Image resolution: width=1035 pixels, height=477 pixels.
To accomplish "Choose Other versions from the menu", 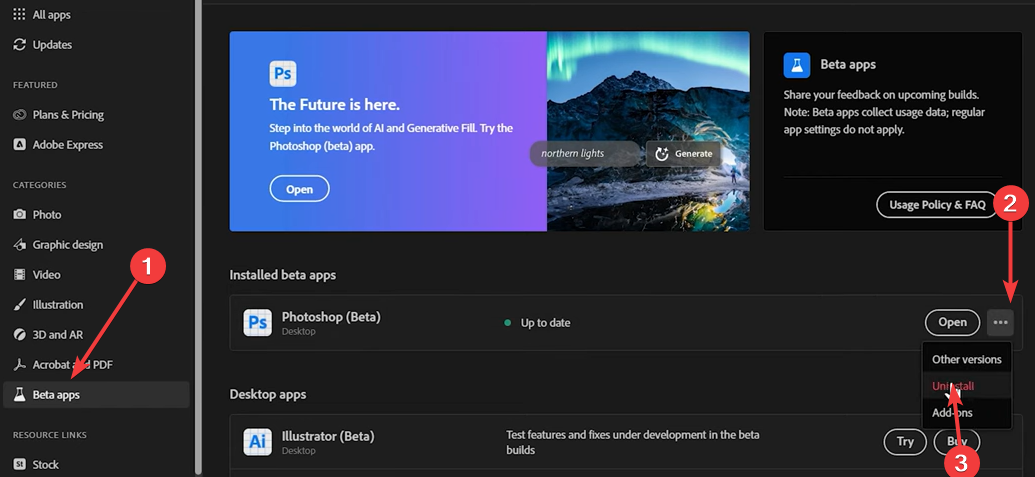I will [966, 360].
